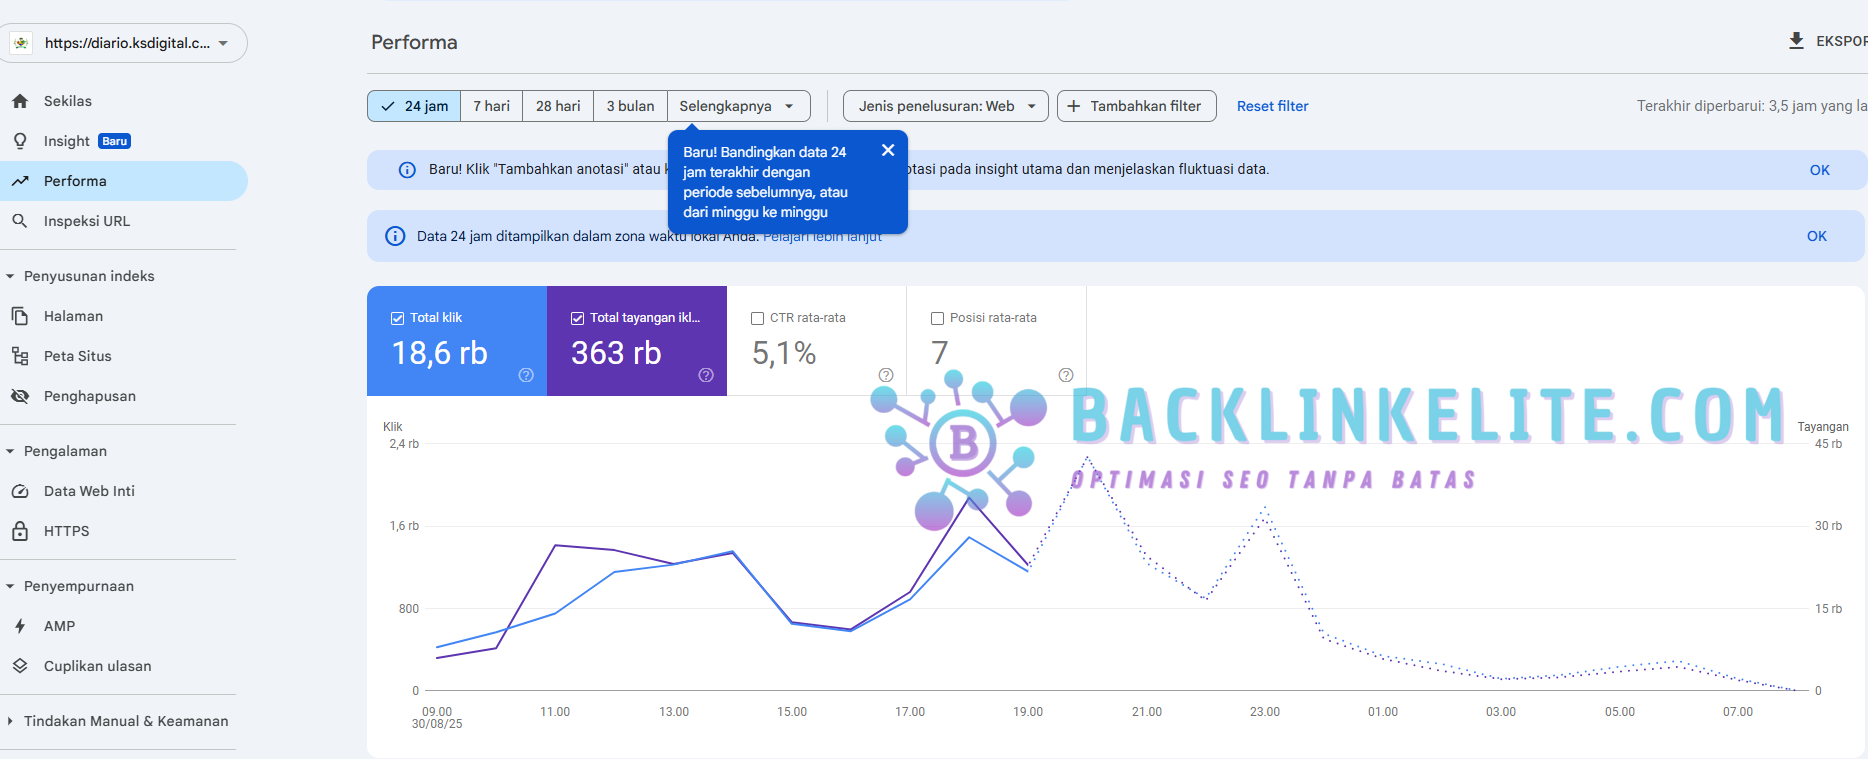Open the Jenis penelusuran: Web dropdown
This screenshot has height=759, width=1868.
pos(945,106)
